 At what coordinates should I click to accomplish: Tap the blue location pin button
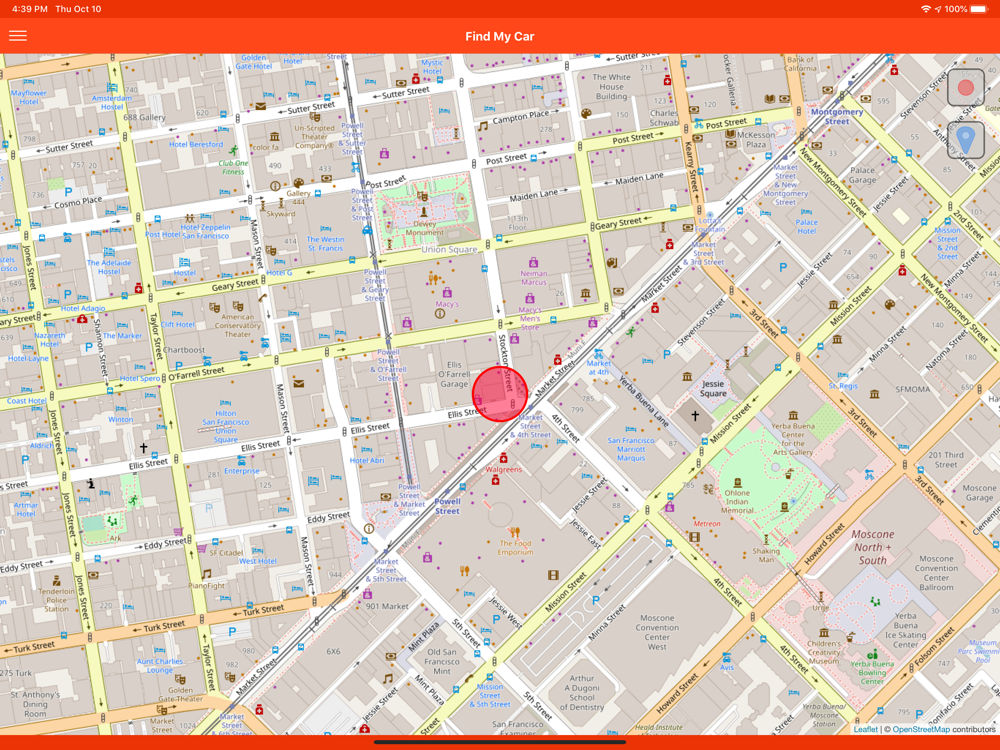pos(966,140)
